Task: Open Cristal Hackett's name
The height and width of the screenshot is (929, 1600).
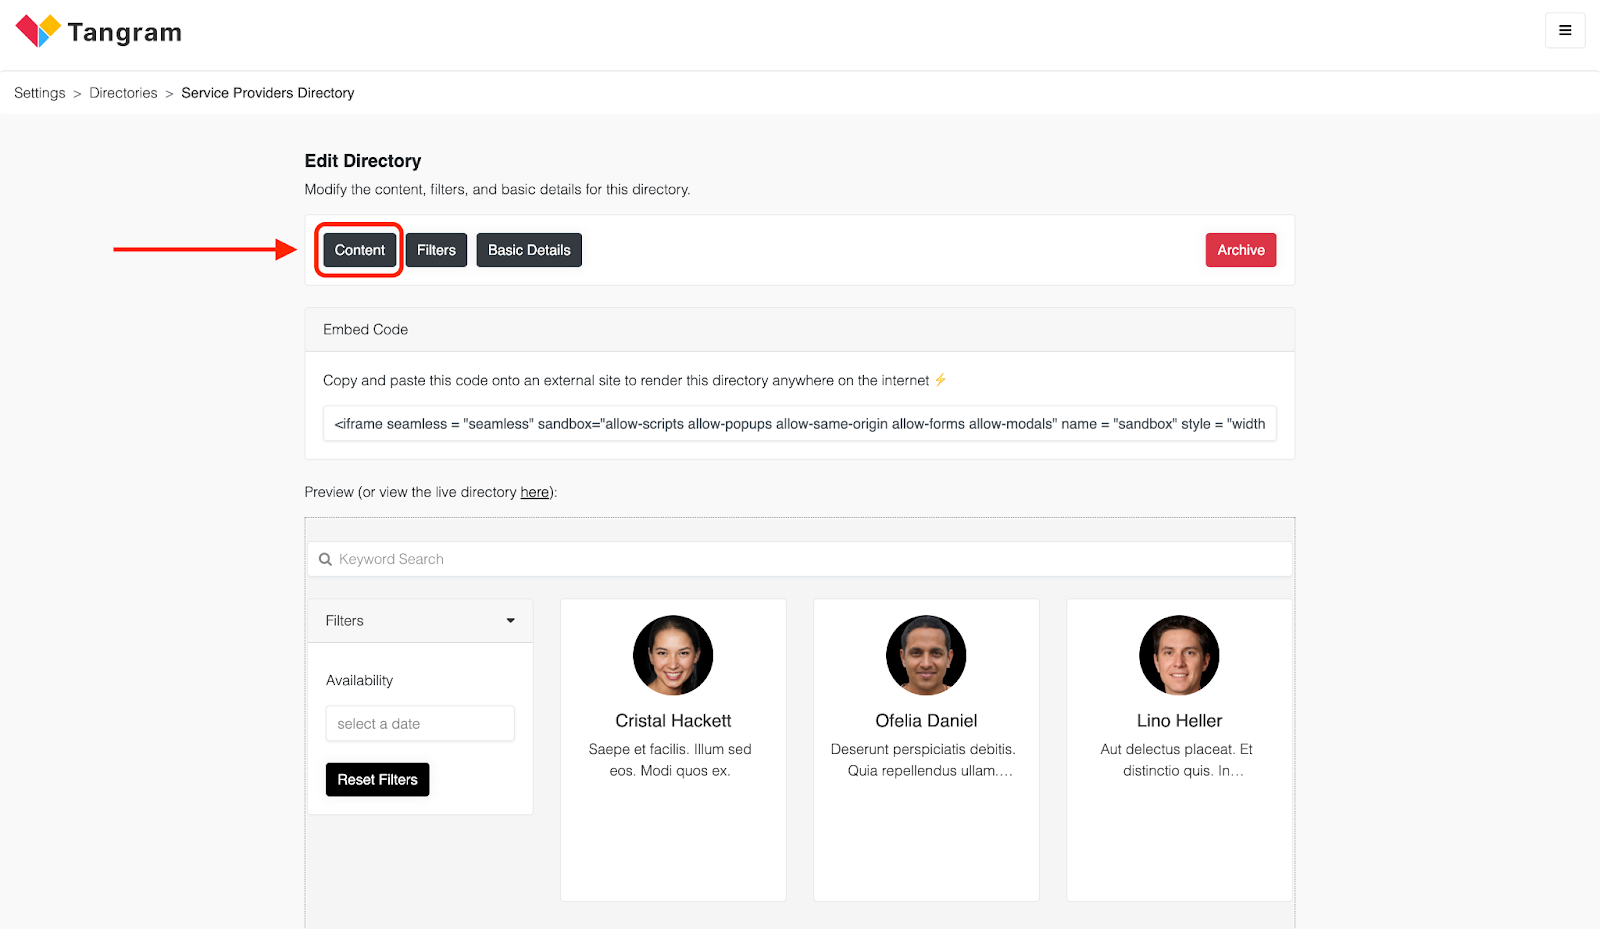Action: tap(673, 721)
